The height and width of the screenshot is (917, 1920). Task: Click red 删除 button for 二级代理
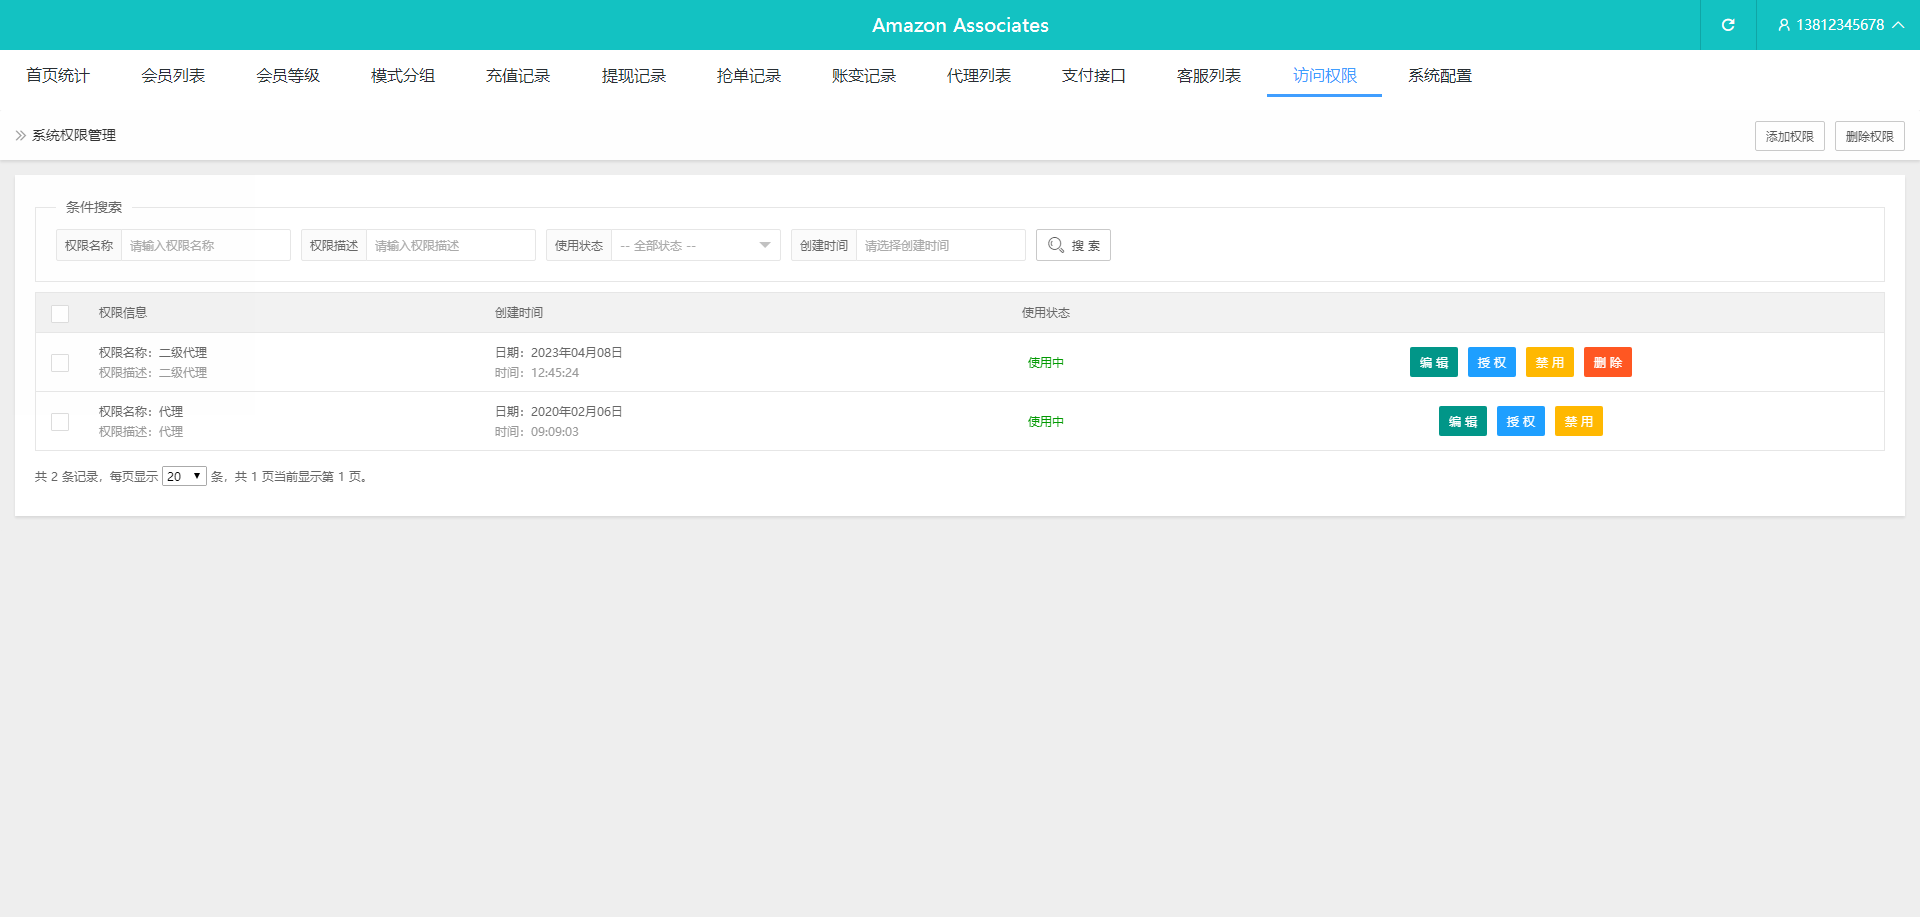click(x=1607, y=362)
